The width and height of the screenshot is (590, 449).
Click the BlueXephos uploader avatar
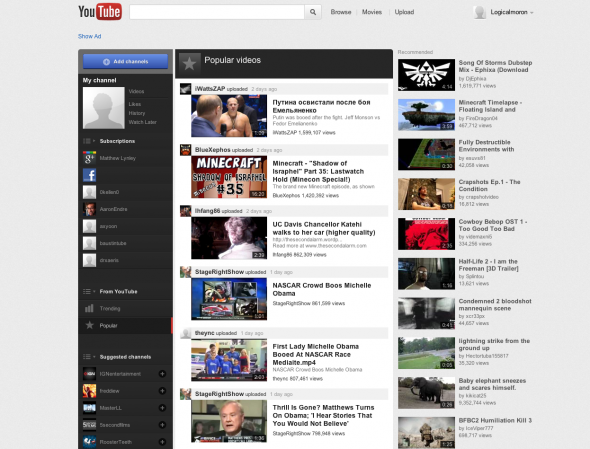click(x=186, y=150)
